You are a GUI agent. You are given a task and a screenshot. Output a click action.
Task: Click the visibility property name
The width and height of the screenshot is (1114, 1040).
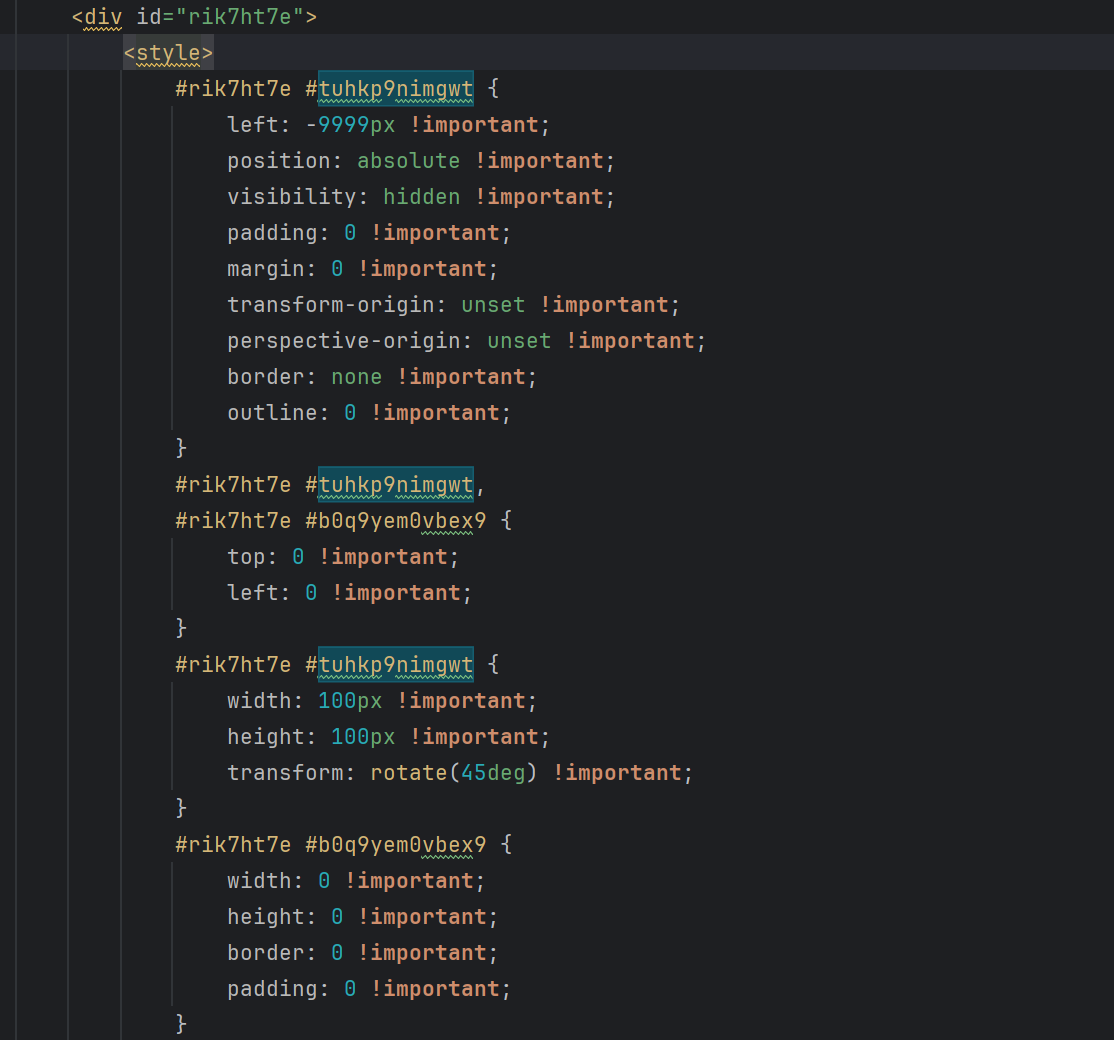pos(291,197)
